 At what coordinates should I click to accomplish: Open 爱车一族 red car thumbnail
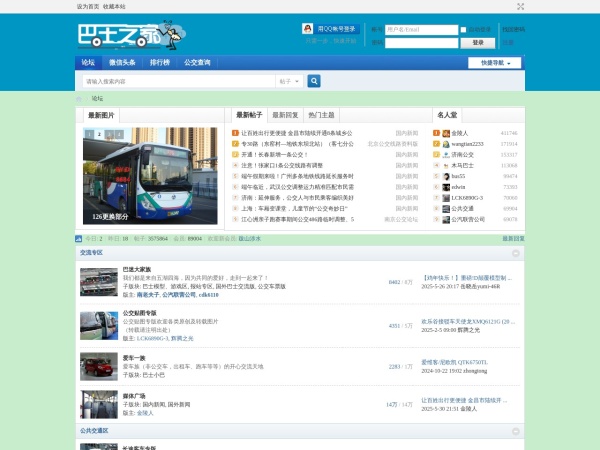(99, 367)
